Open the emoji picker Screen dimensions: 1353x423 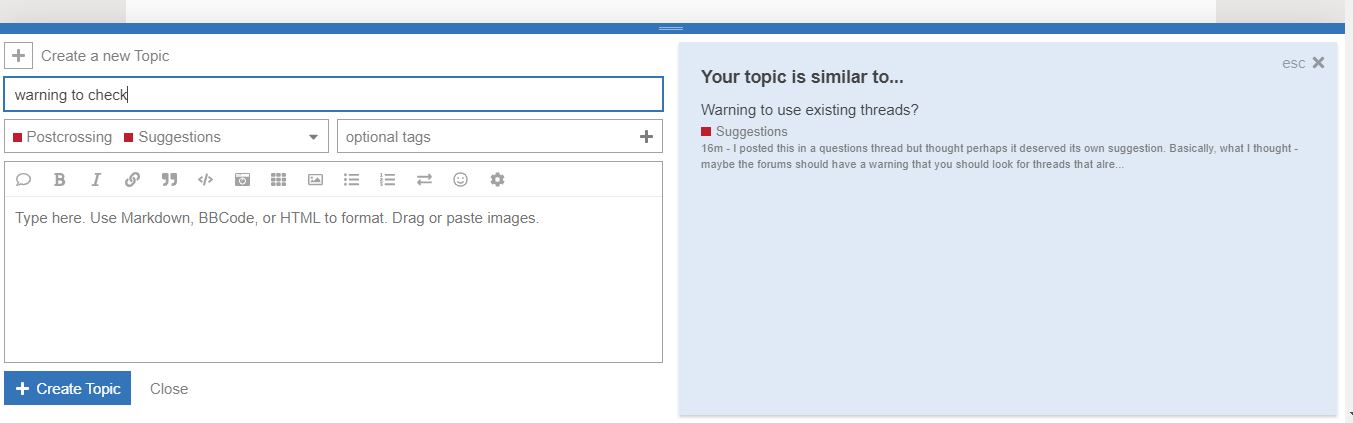[461, 180]
